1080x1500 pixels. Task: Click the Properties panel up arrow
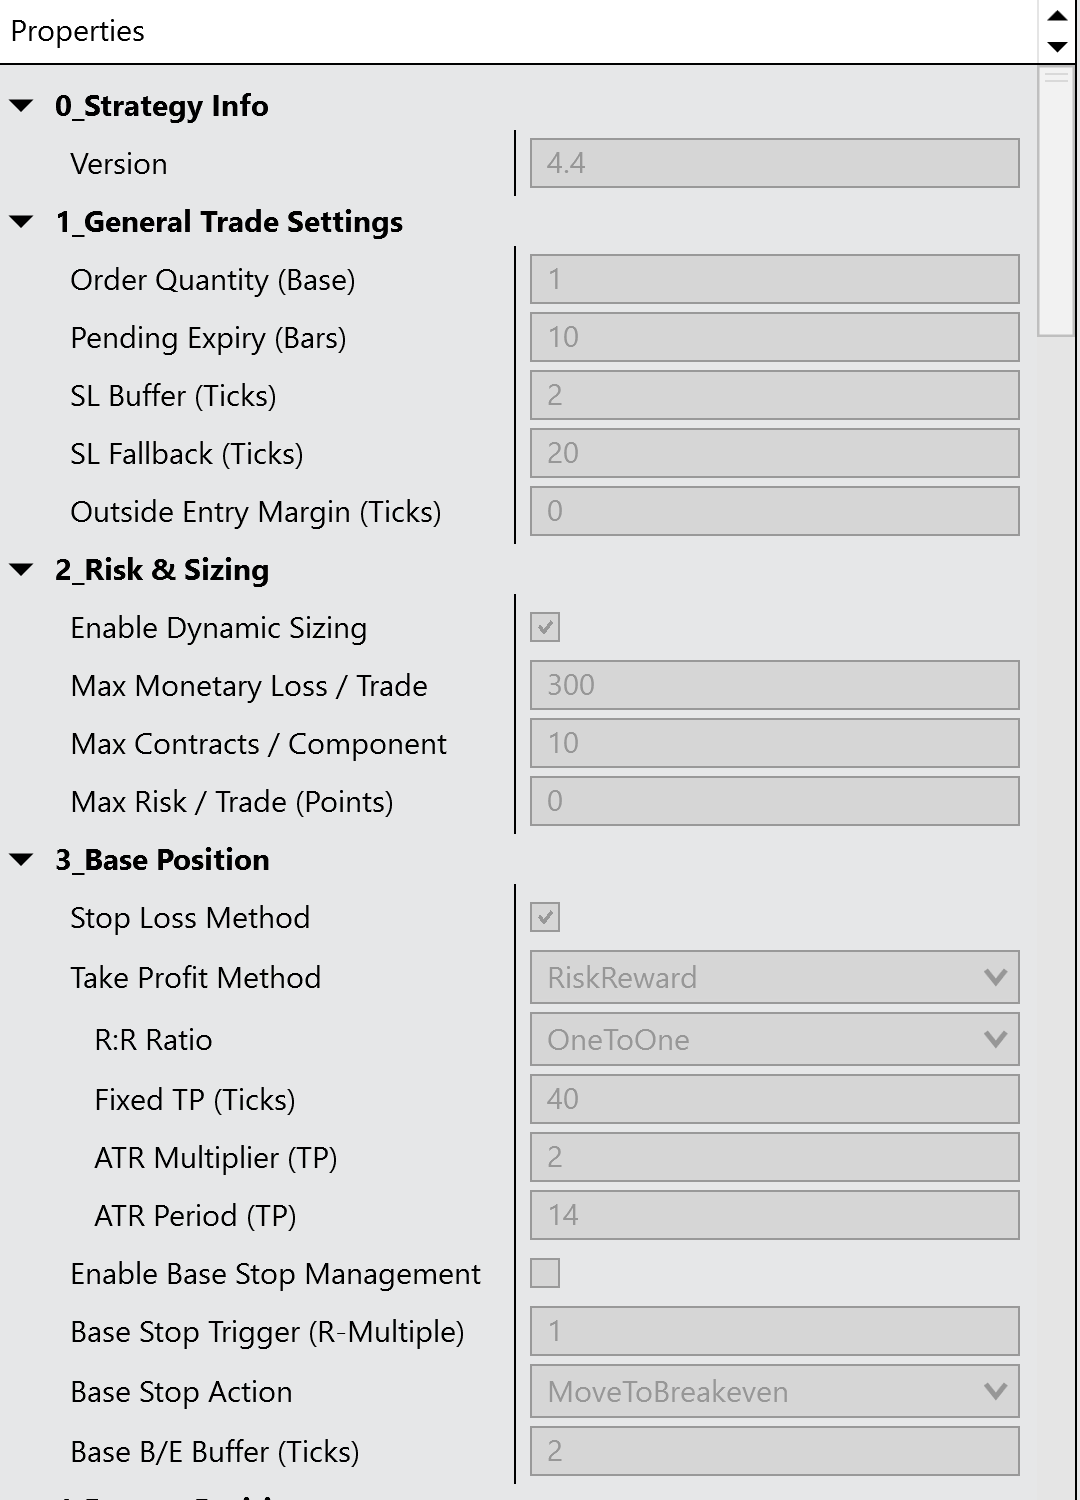(x=1057, y=16)
